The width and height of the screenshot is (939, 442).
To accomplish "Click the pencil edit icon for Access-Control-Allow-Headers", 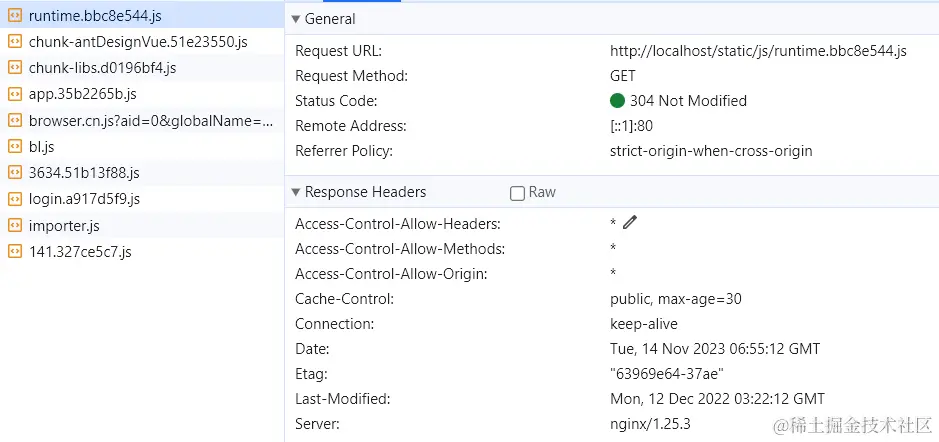I will (629, 222).
